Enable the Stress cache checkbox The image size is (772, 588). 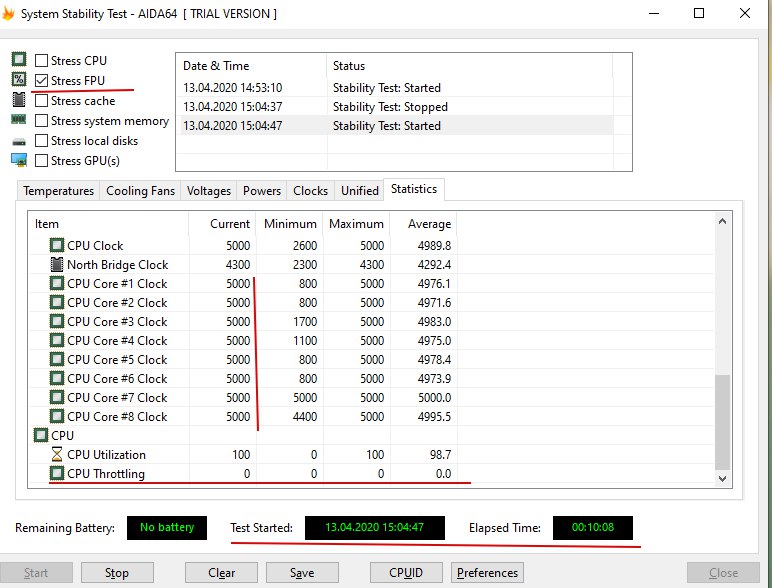coord(41,100)
